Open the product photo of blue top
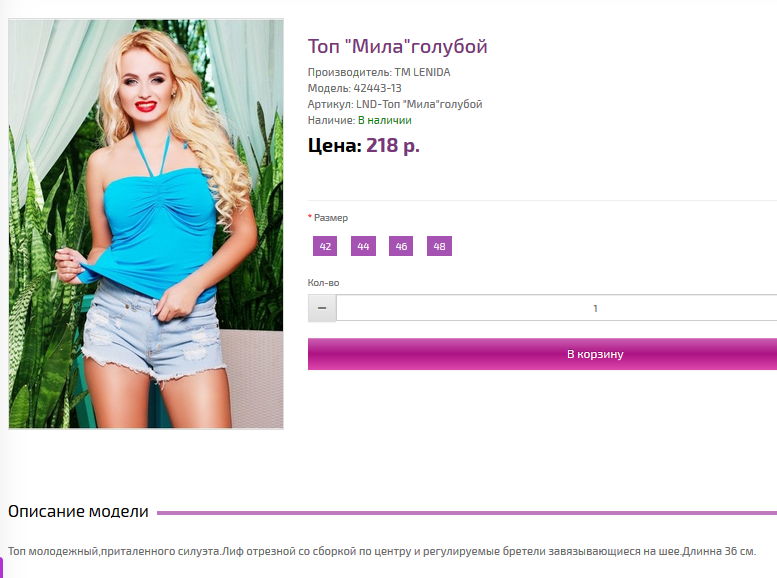 click(146, 224)
